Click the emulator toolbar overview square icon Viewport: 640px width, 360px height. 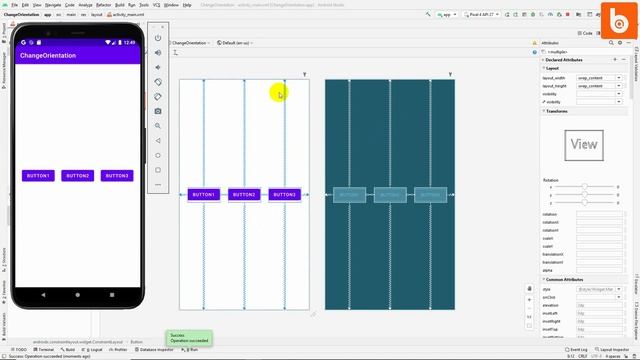pyautogui.click(x=158, y=170)
